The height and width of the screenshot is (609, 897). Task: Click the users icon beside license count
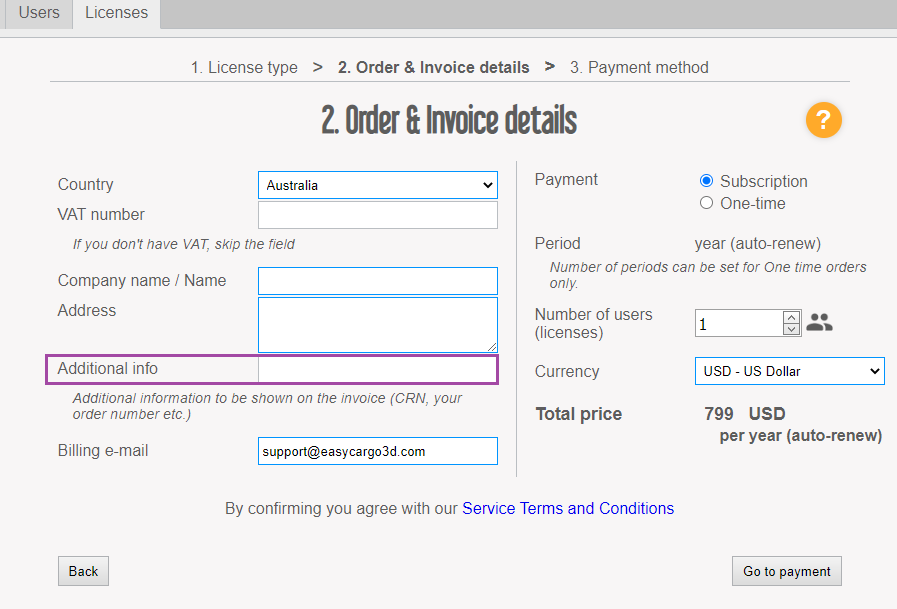pyautogui.click(x=819, y=323)
